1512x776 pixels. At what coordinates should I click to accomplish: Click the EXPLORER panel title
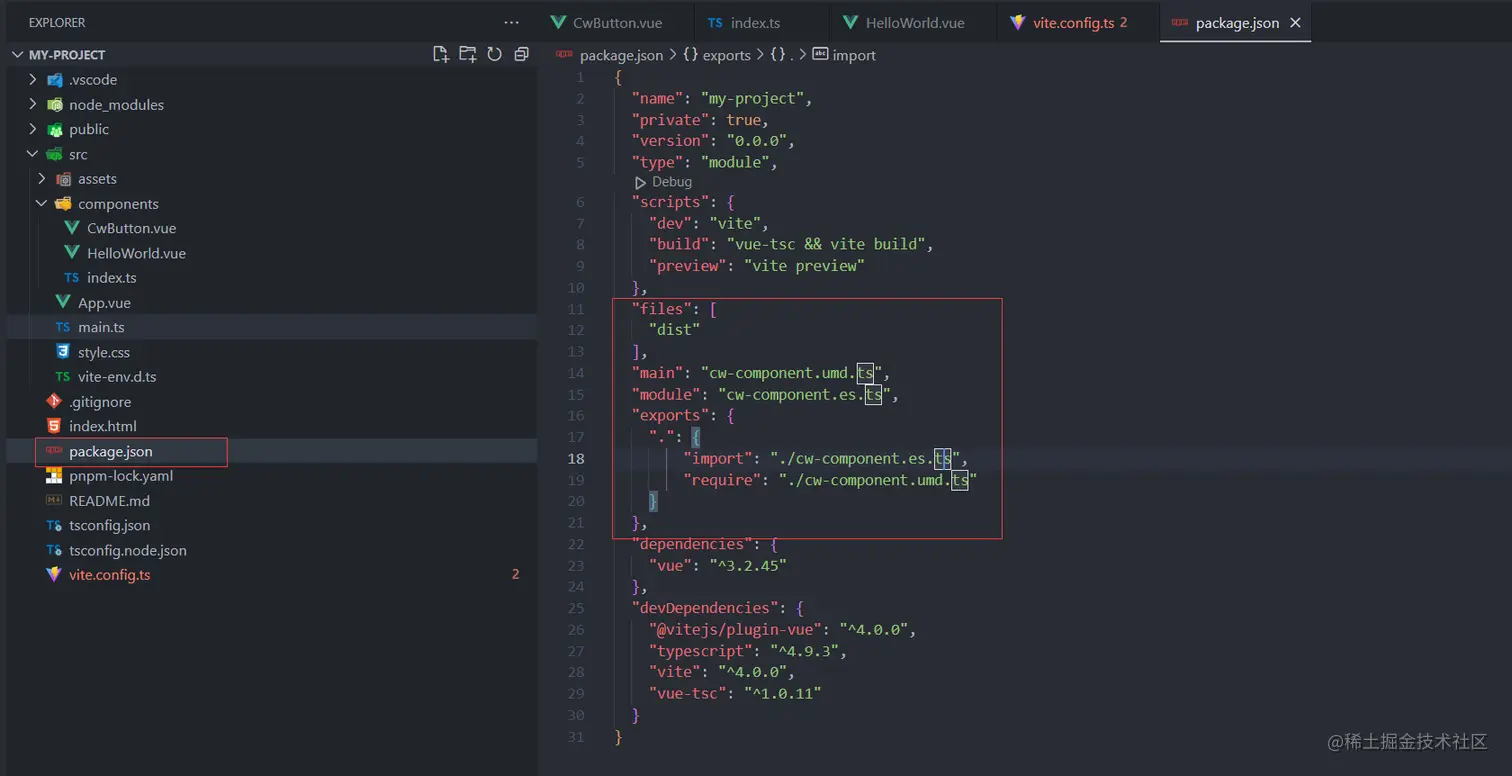57,22
